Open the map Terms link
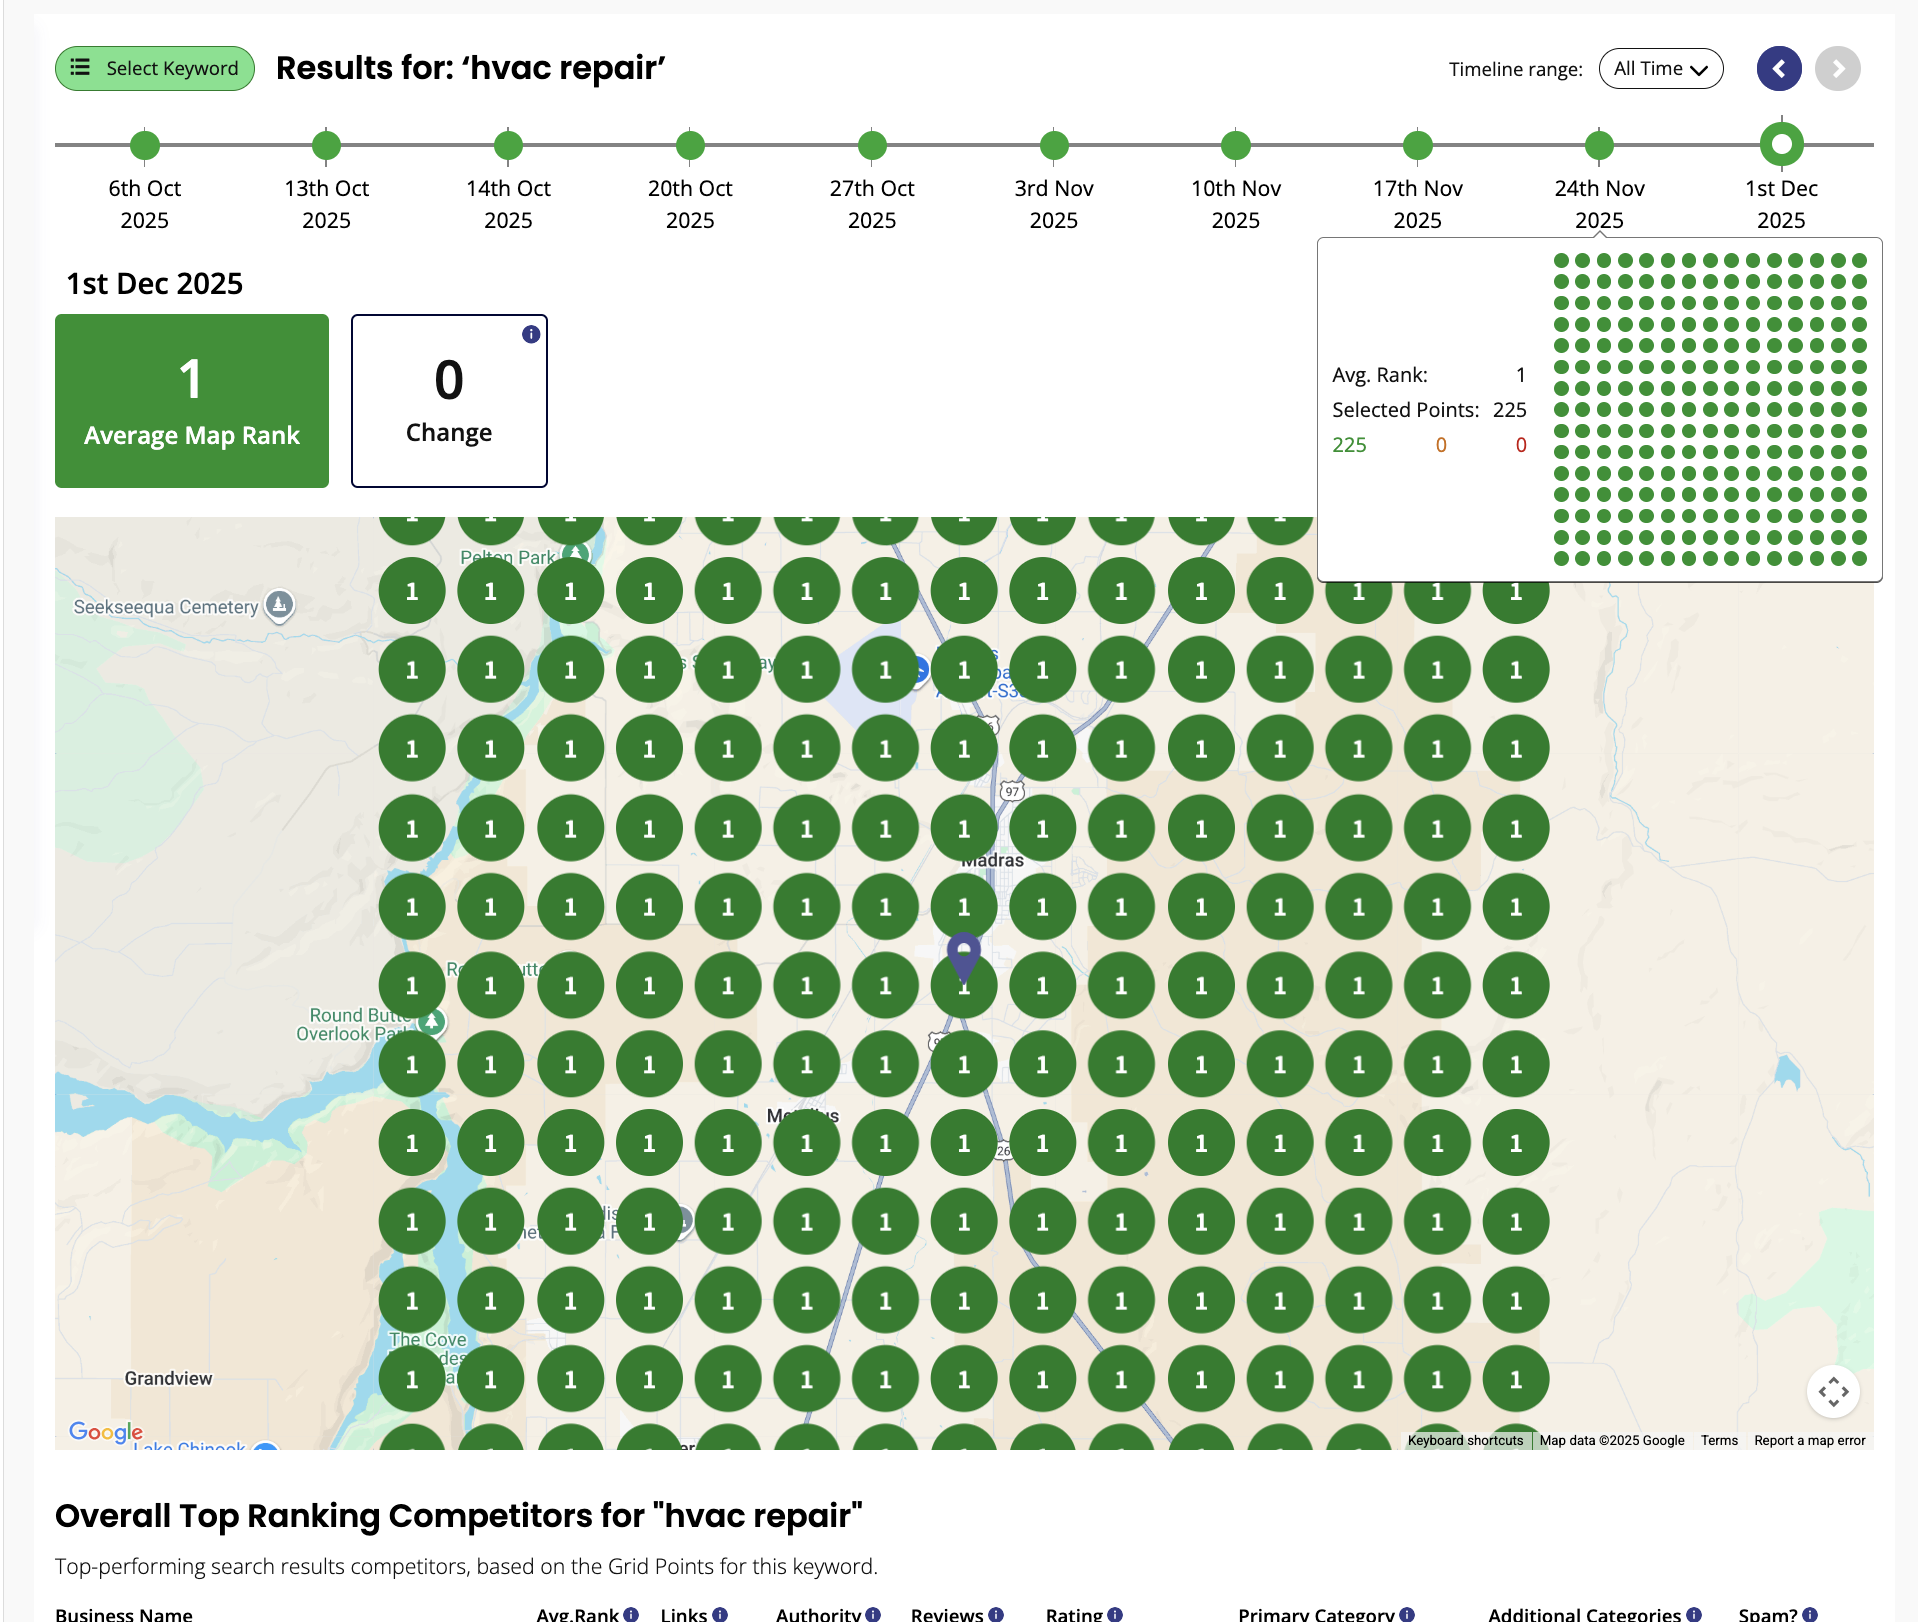 pos(1719,1440)
